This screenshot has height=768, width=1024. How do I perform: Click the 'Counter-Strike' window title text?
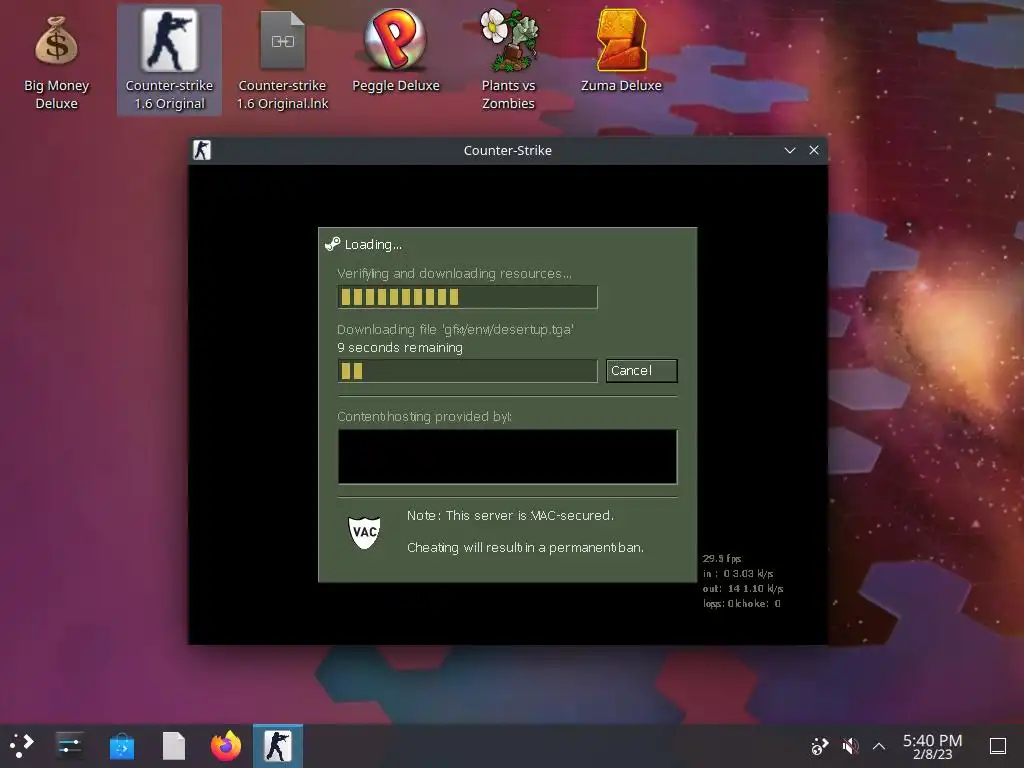coord(507,150)
